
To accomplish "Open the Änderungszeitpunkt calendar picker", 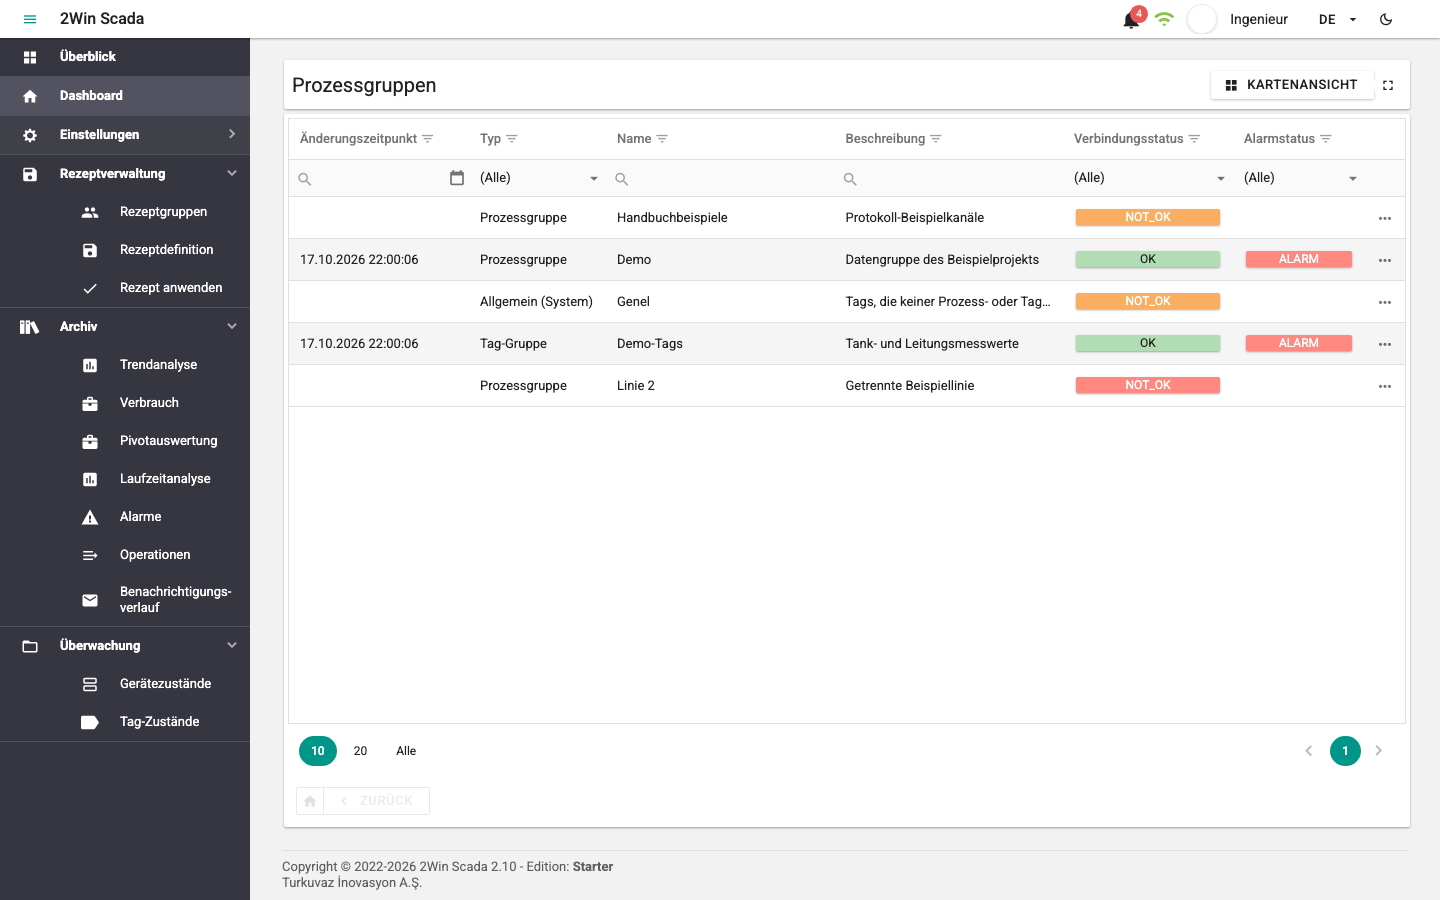I will (457, 178).
